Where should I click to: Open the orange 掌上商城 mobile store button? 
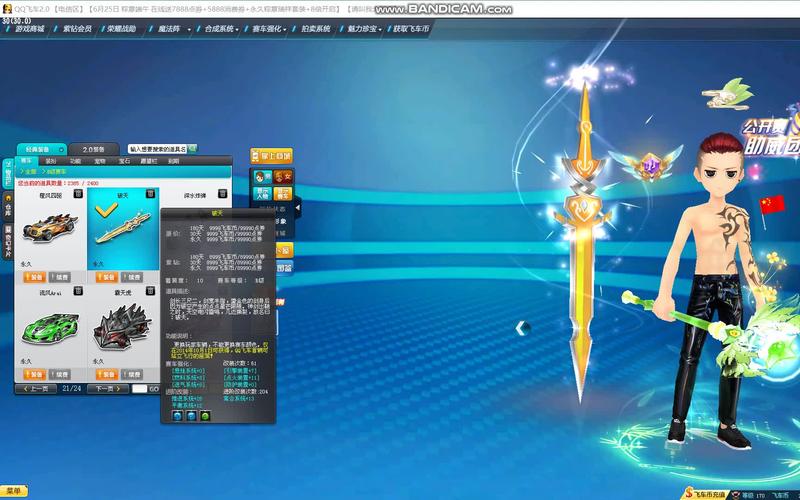point(271,156)
